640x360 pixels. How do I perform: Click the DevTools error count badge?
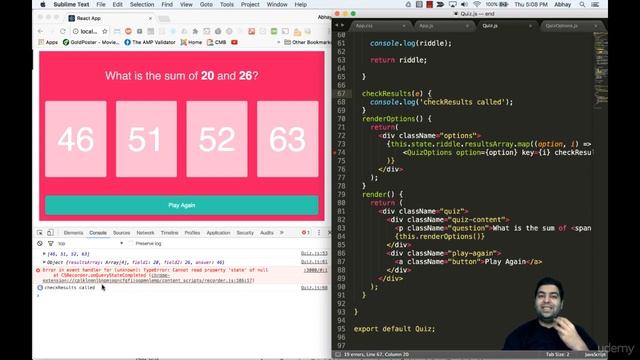(305, 233)
